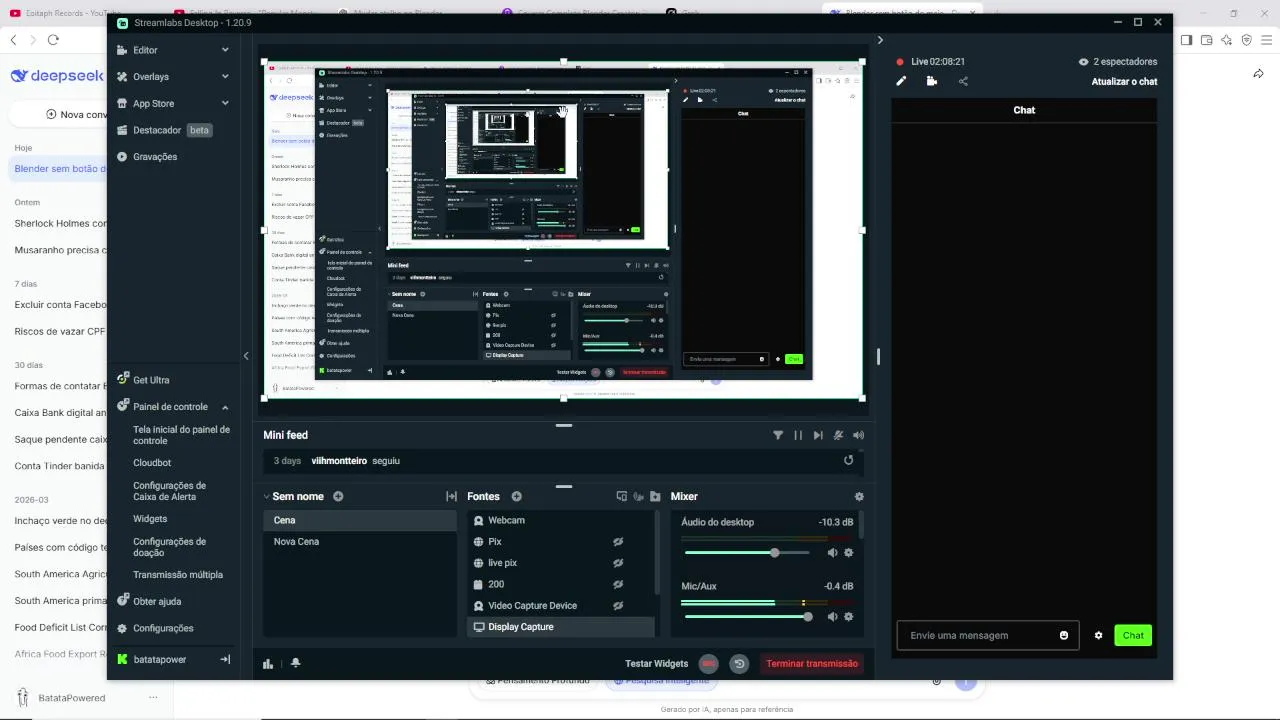The height and width of the screenshot is (720, 1280).
Task: Add a folder in Fontes panel
Action: point(655,496)
